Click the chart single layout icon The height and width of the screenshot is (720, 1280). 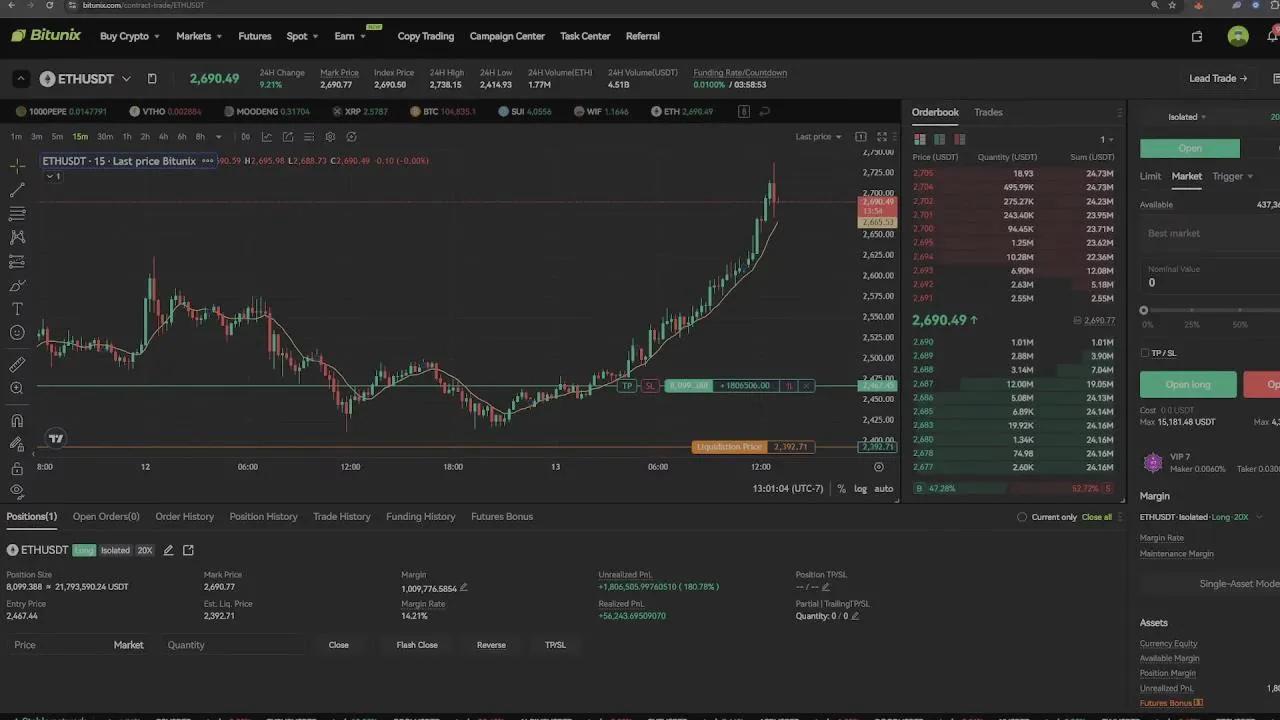[x=860, y=137]
